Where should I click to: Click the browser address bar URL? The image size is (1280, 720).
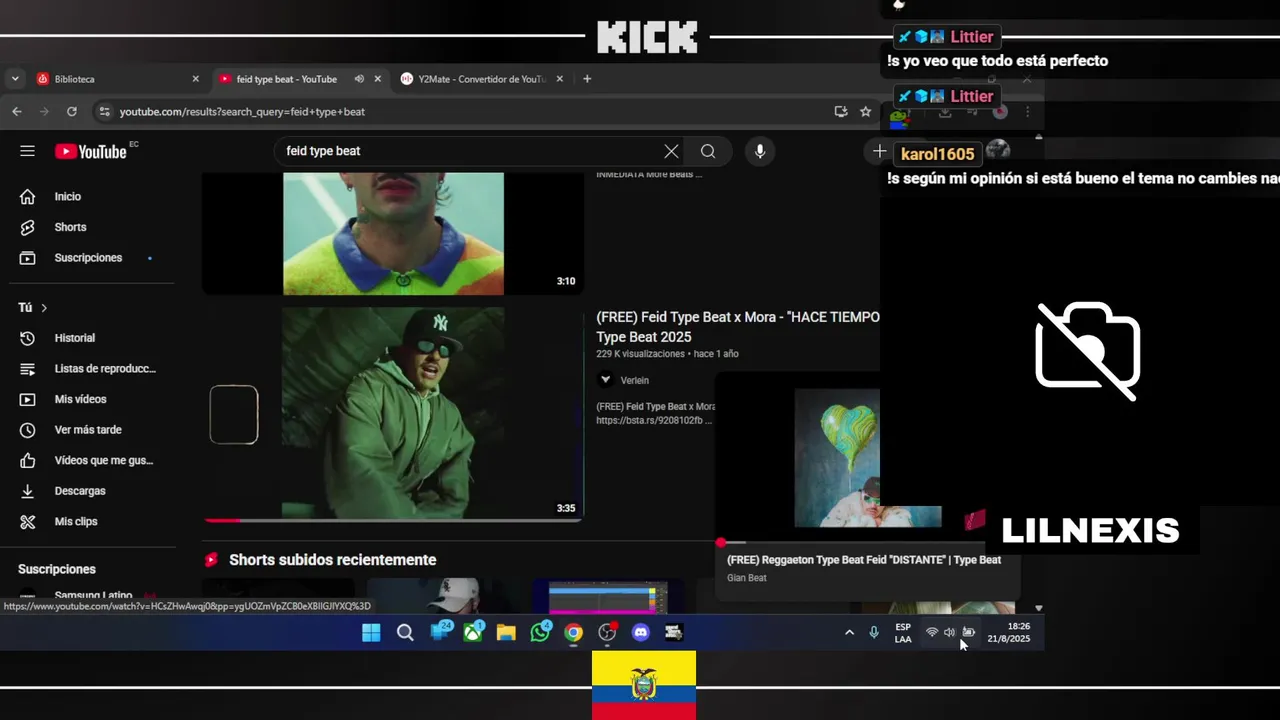[x=242, y=112]
